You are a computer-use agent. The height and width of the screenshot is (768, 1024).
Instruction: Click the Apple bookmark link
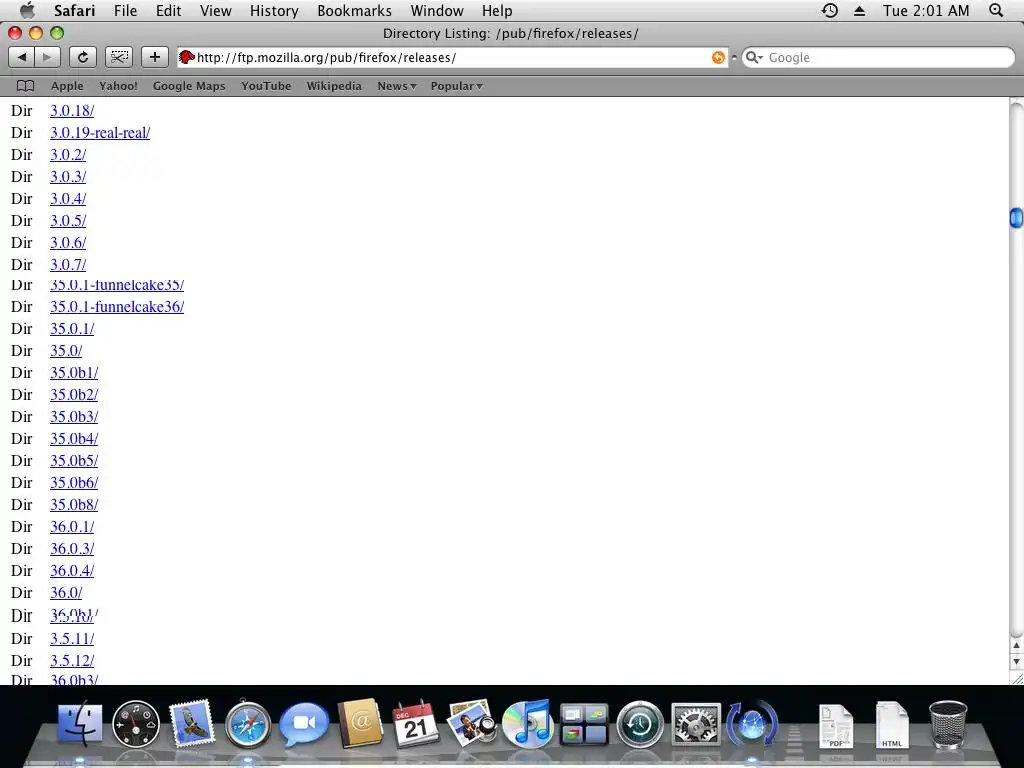point(67,86)
